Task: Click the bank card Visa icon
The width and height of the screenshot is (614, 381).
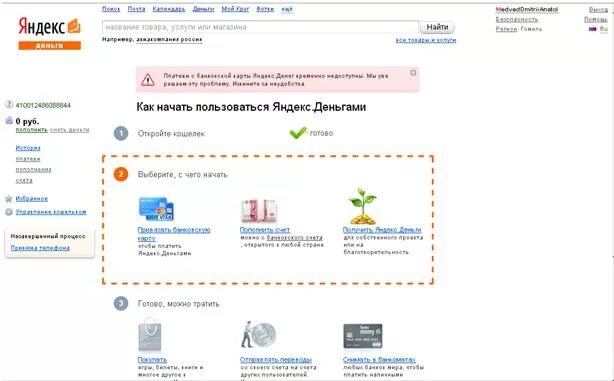Action: click(156, 209)
